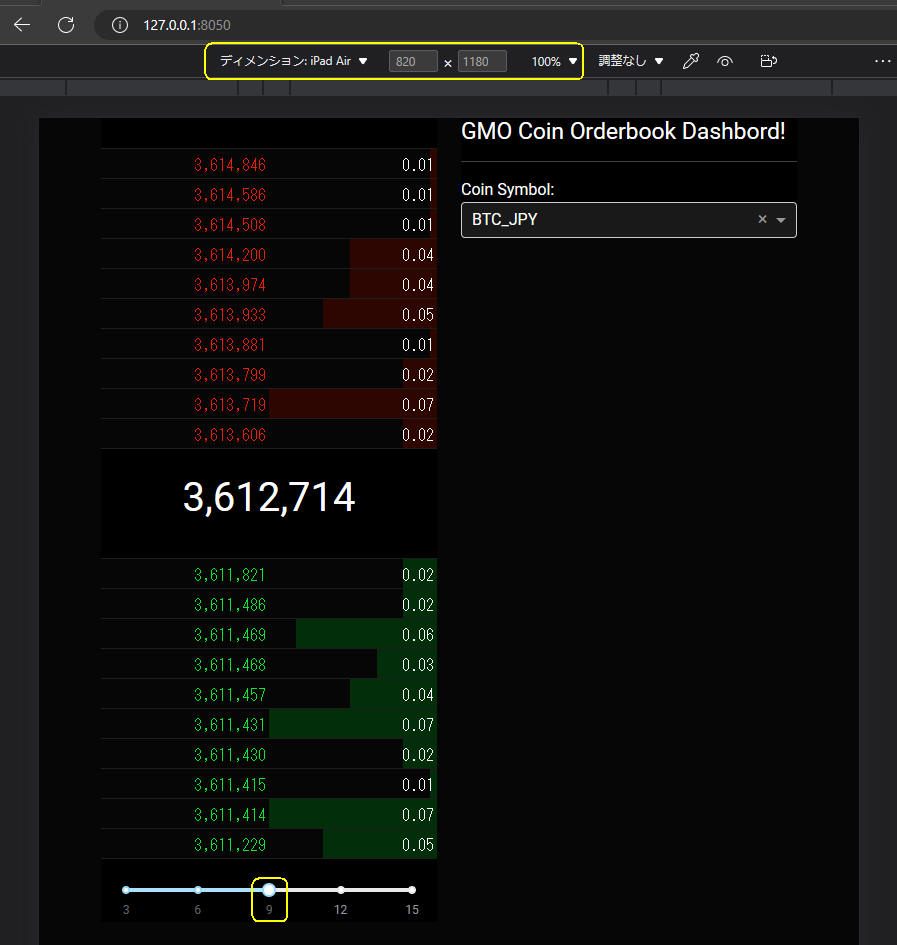Click ask price 3,614,846

230,165
